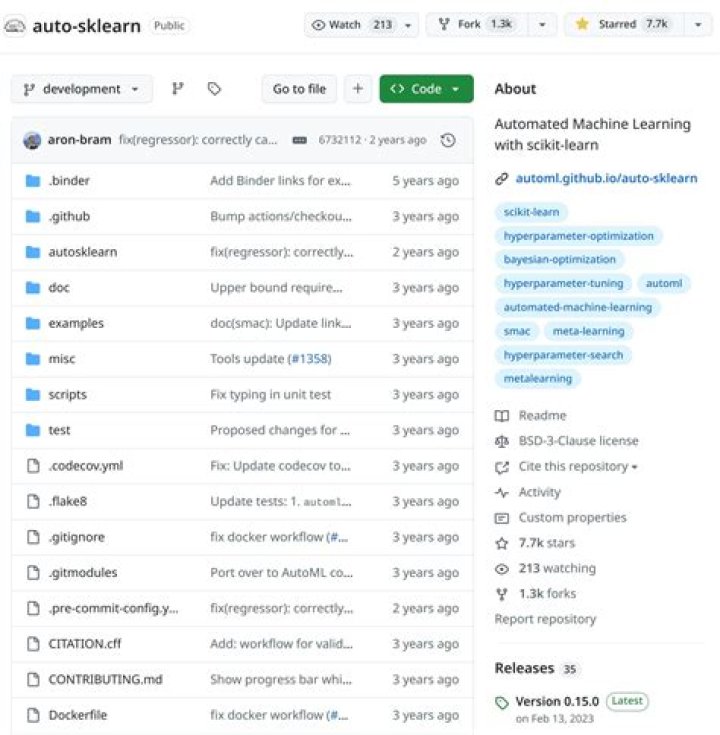
Task: Click the forks icon in About
Action: (502, 594)
